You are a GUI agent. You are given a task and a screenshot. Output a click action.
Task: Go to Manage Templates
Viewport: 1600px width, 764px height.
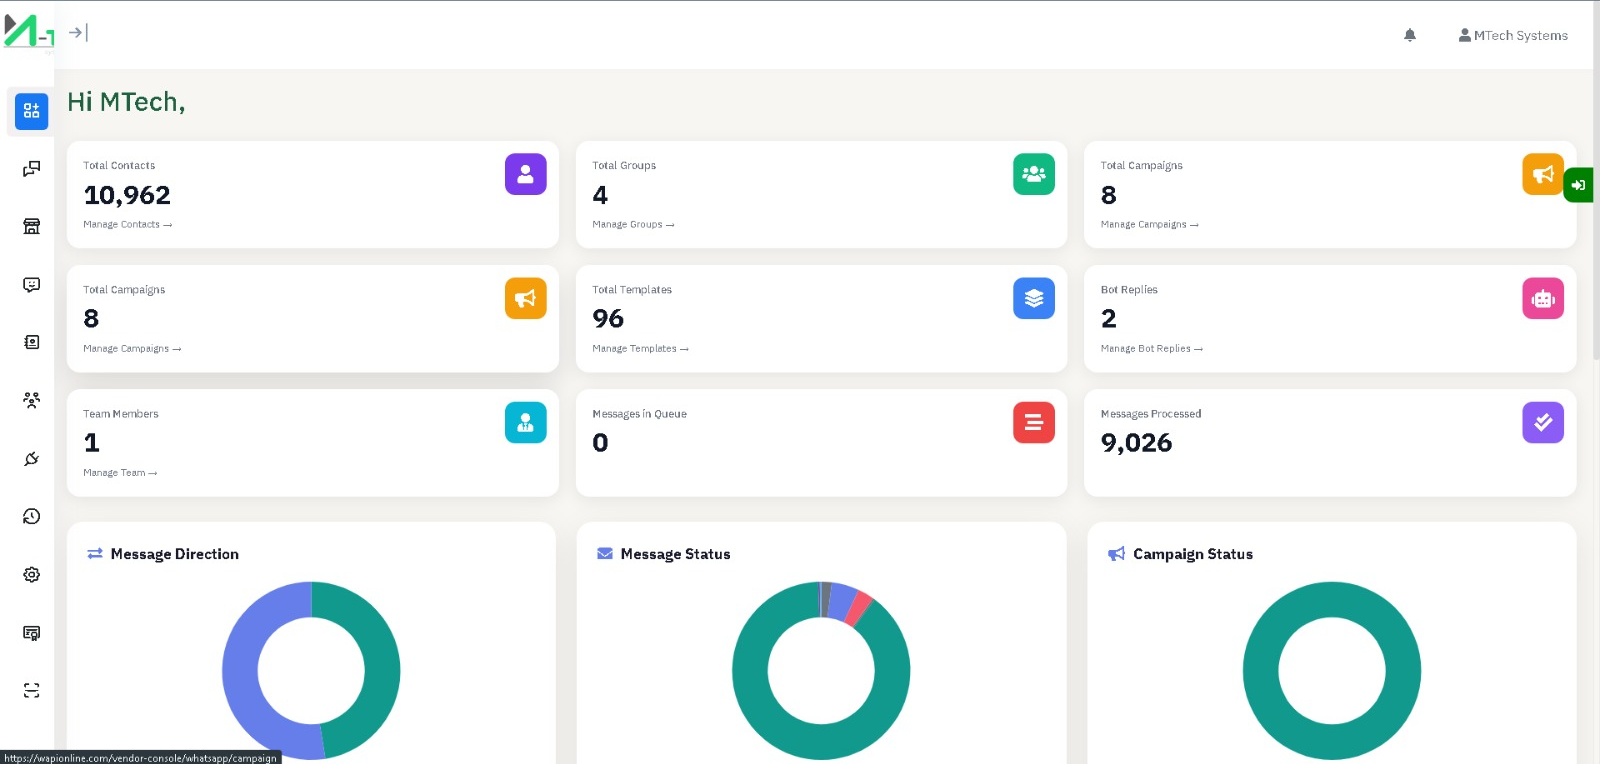(639, 349)
